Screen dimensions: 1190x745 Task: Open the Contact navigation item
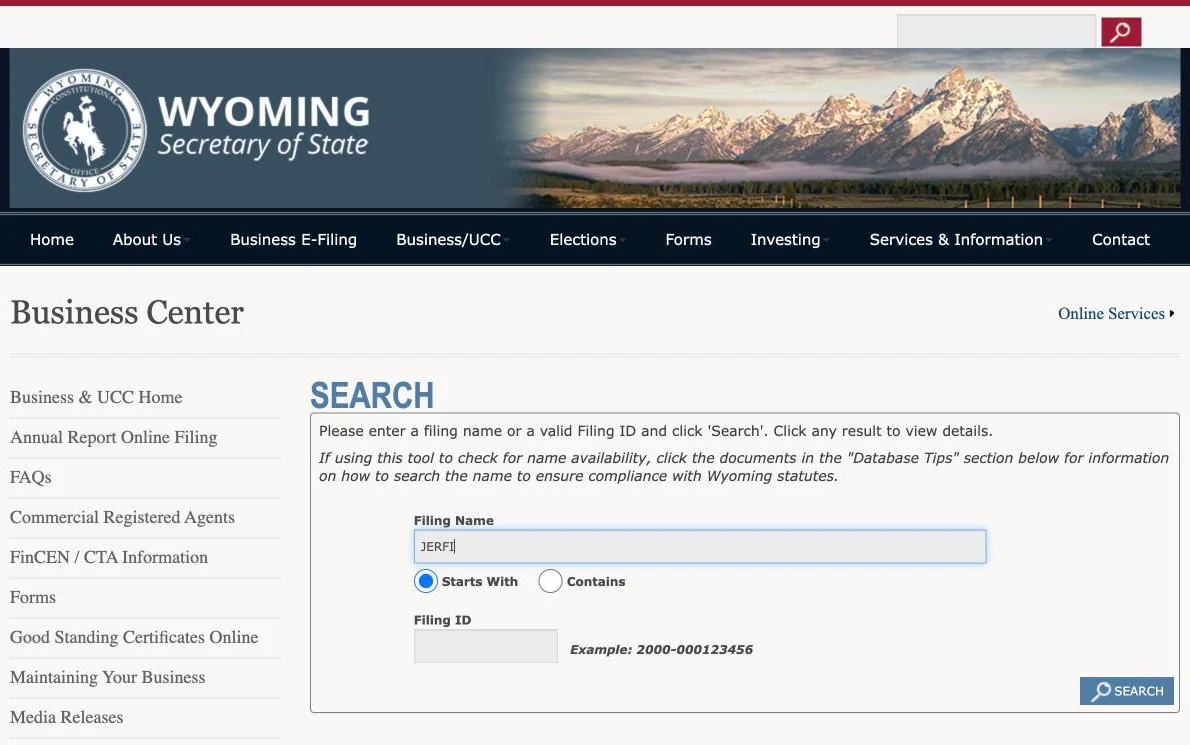1120,240
